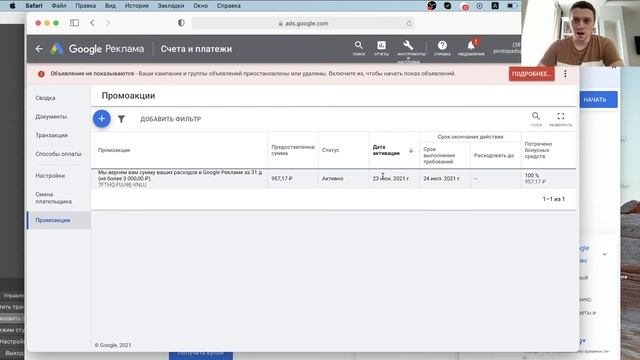
Task: Open the notifications bell
Action: click(x=471, y=45)
